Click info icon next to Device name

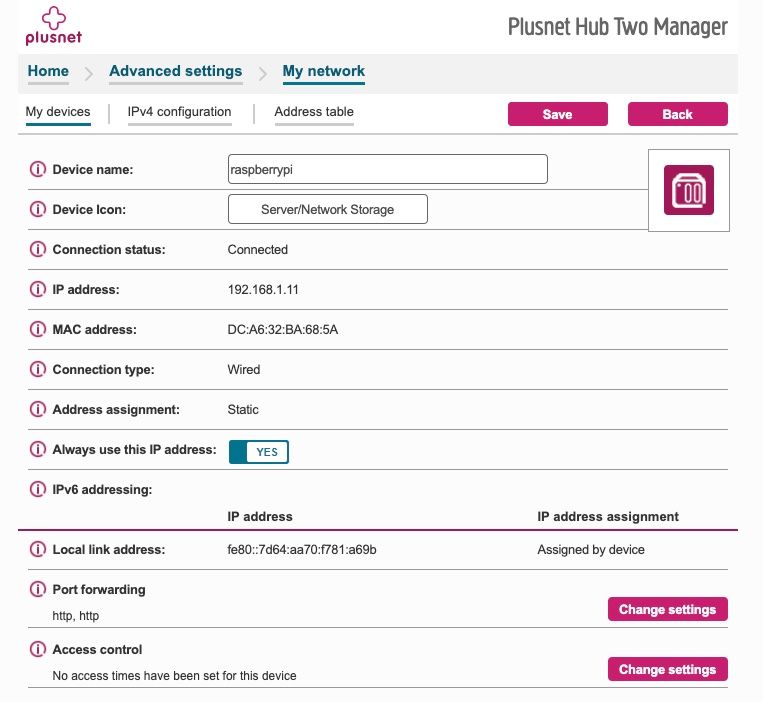pos(38,170)
